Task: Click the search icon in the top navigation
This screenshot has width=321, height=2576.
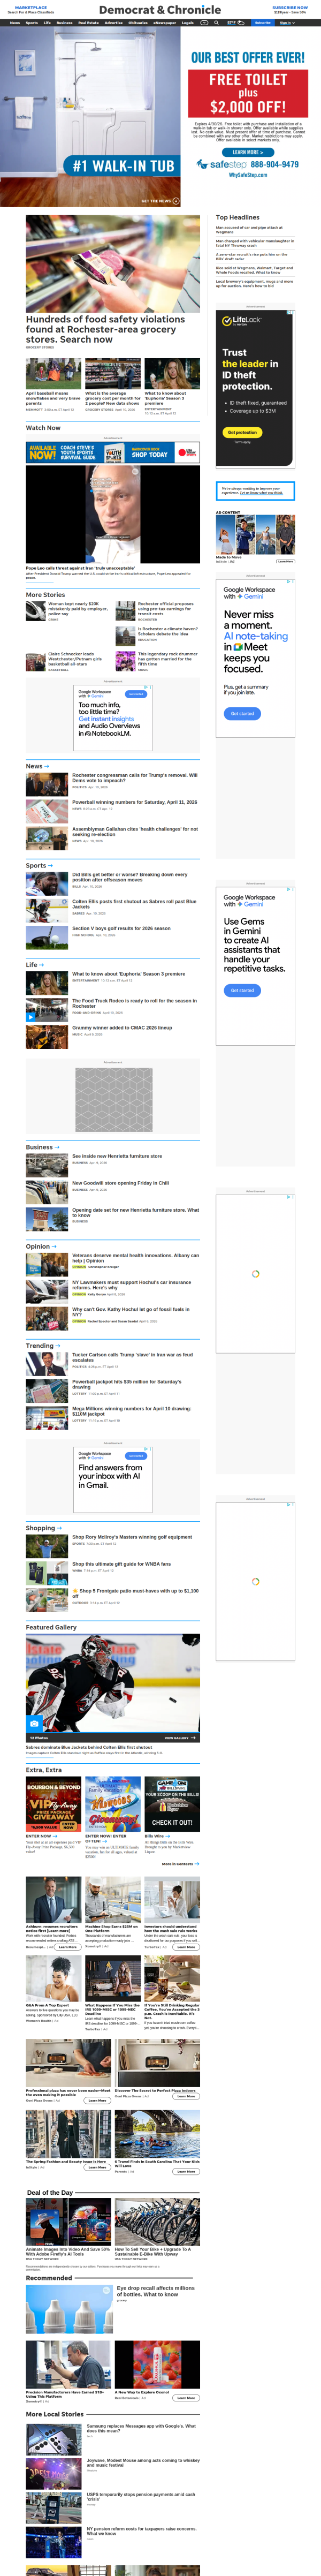Action: click(218, 22)
